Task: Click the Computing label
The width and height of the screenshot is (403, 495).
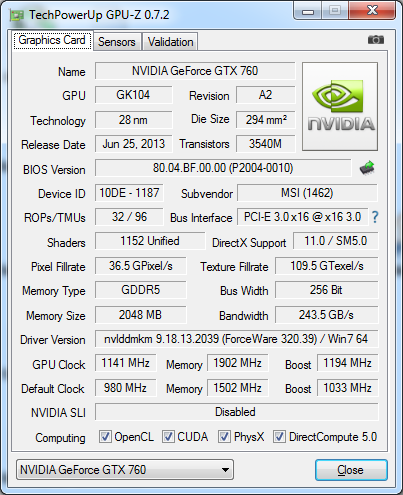Action: tap(60, 438)
